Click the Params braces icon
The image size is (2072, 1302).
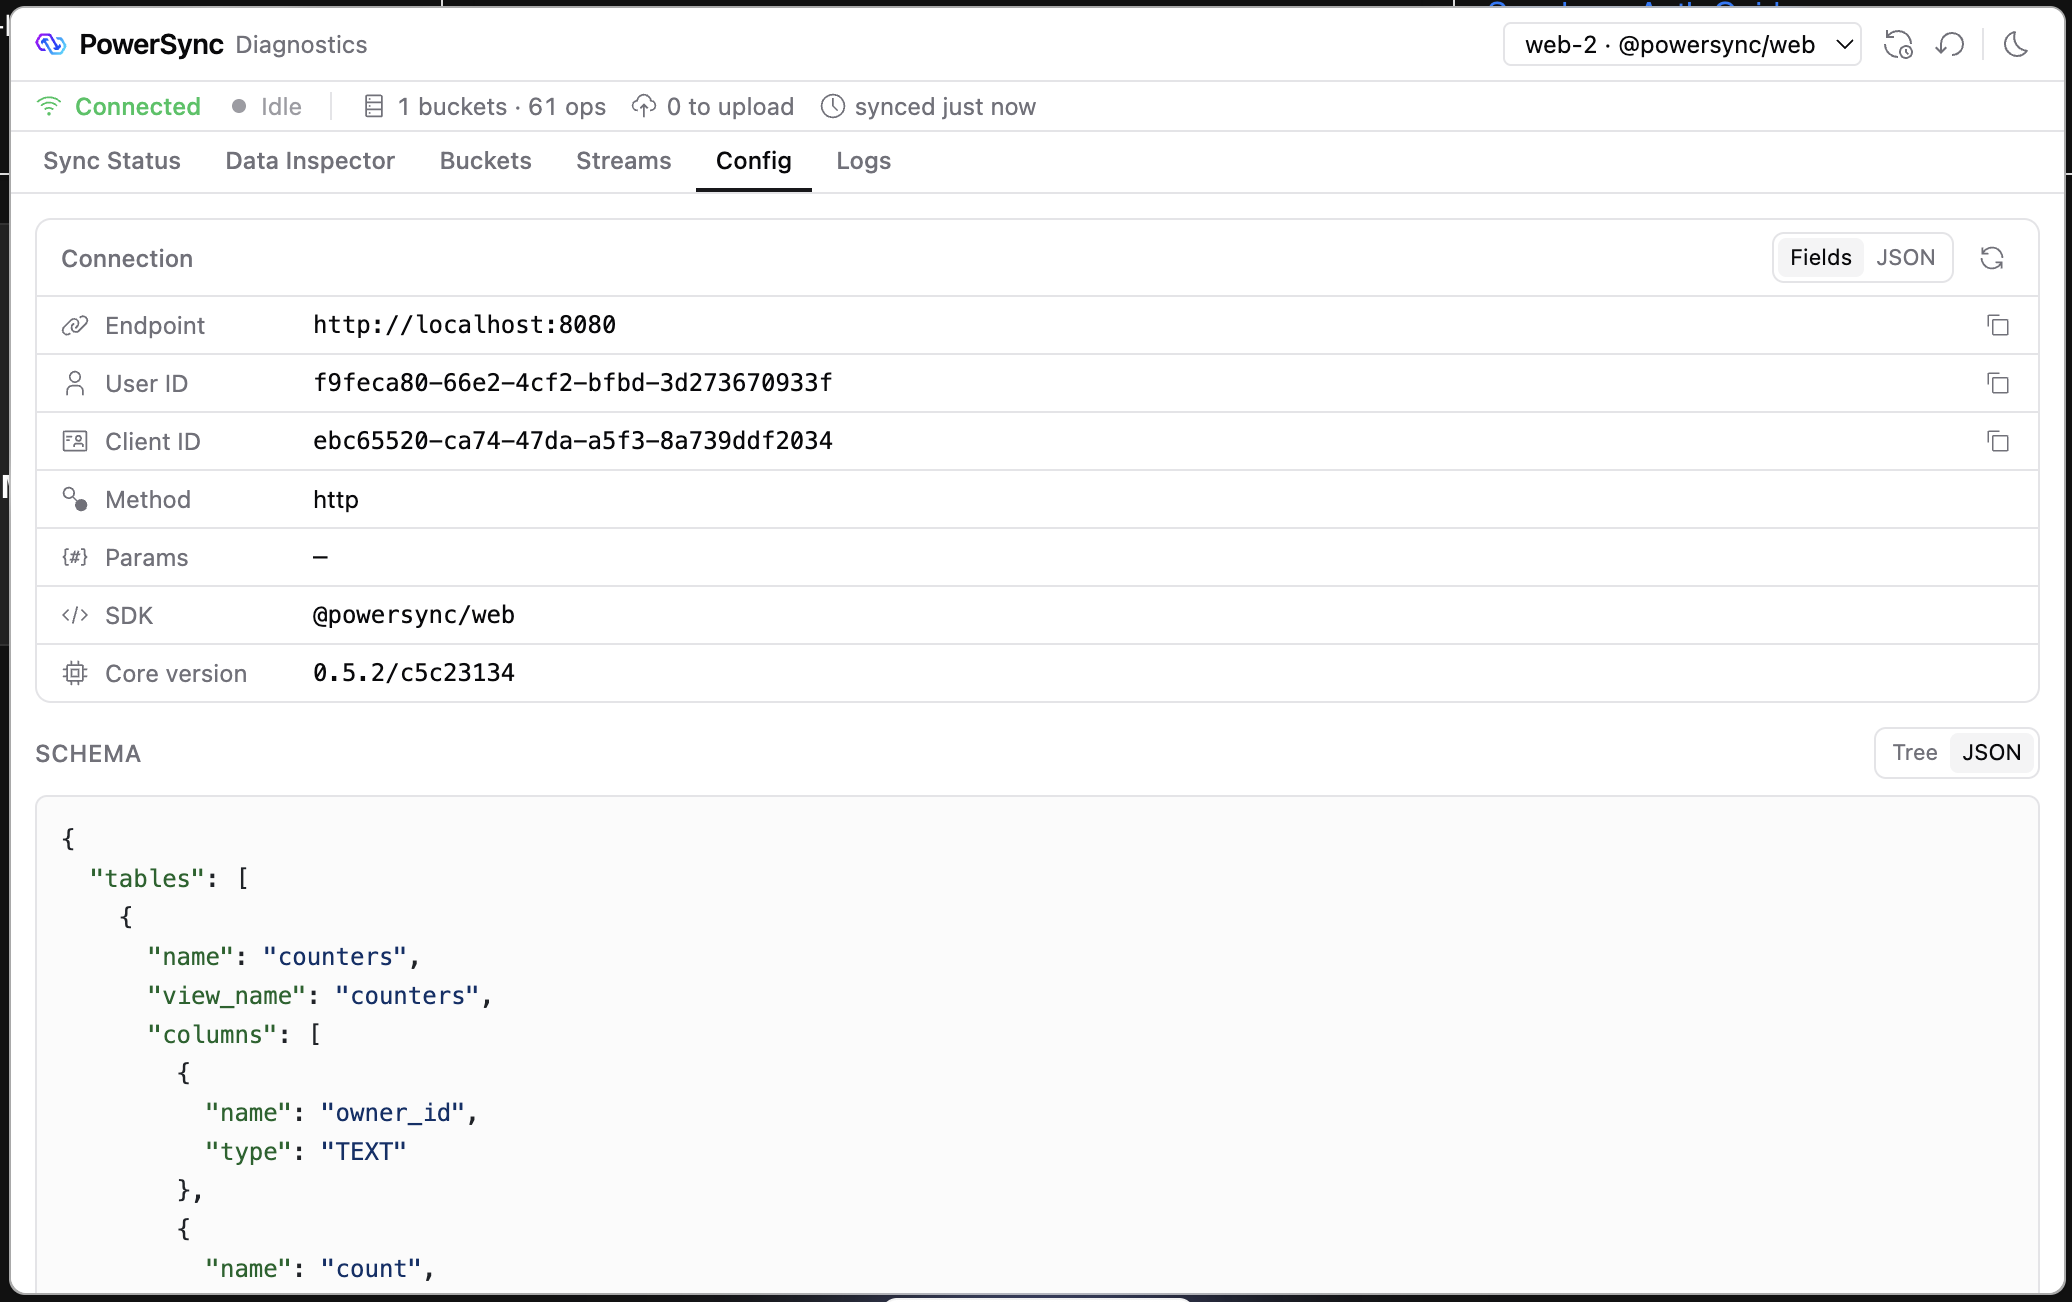pos(75,557)
